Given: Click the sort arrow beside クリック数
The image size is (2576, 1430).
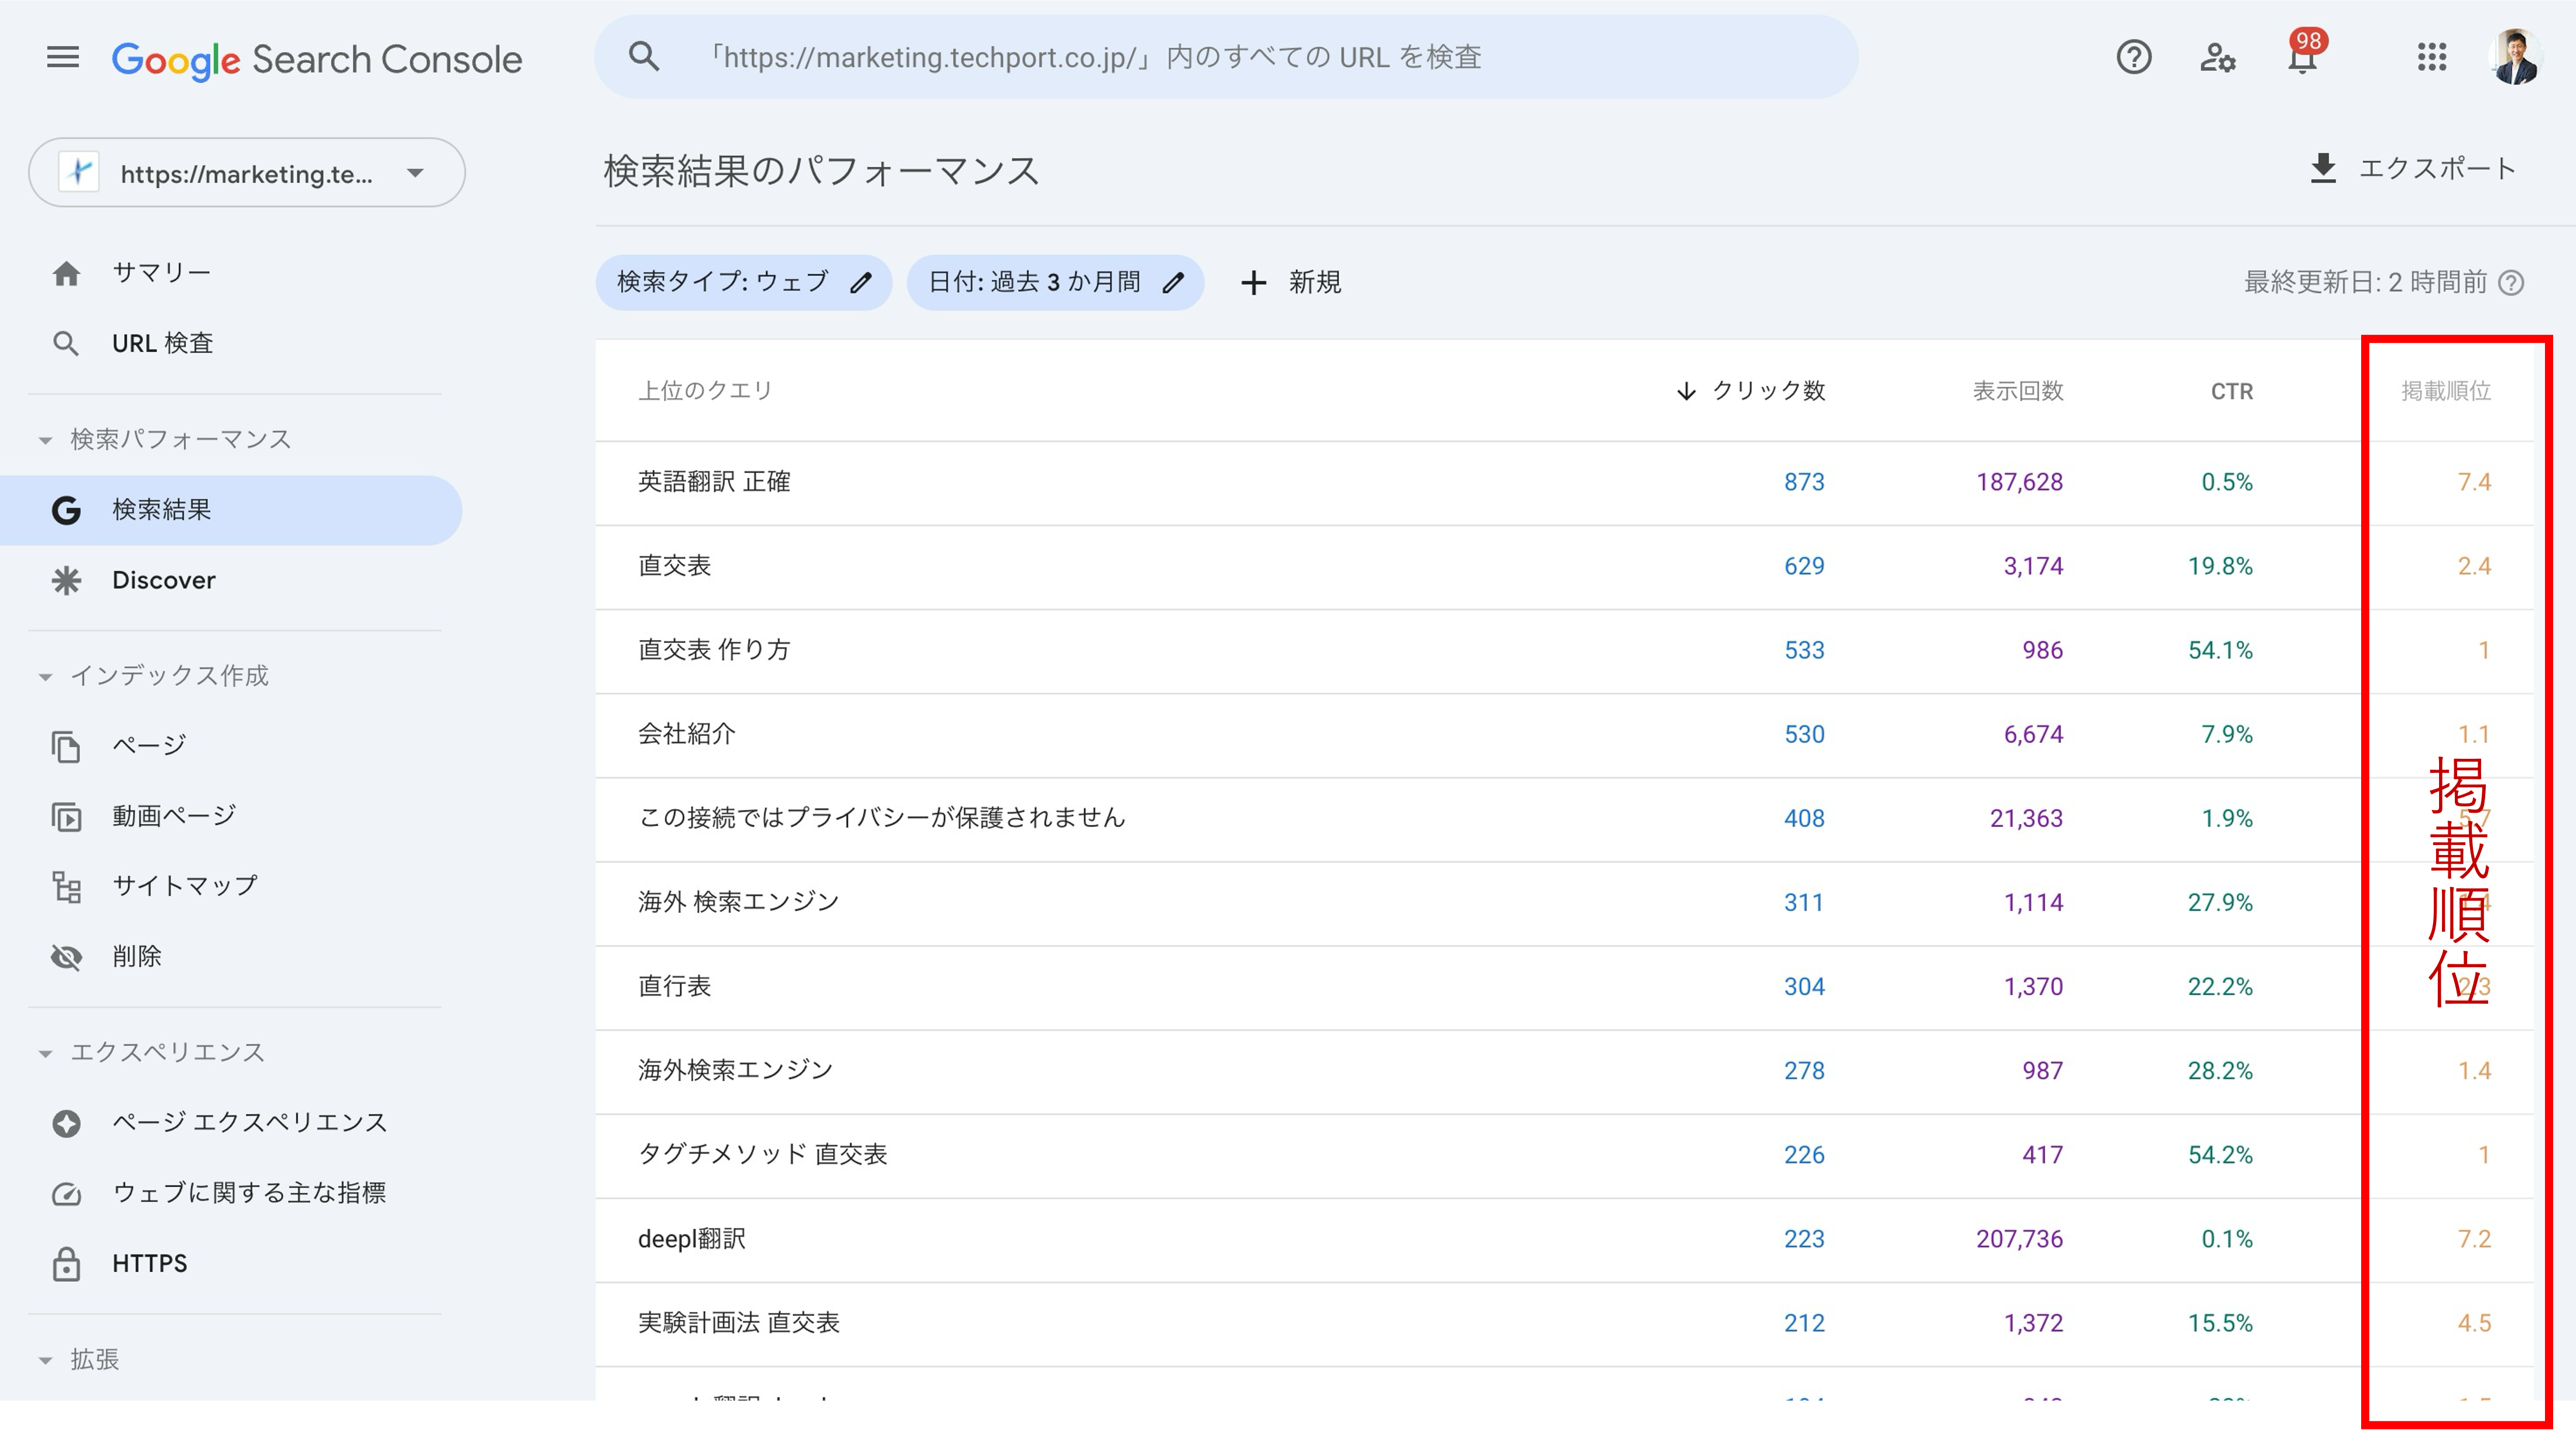Looking at the screenshot, I should pos(1686,391).
